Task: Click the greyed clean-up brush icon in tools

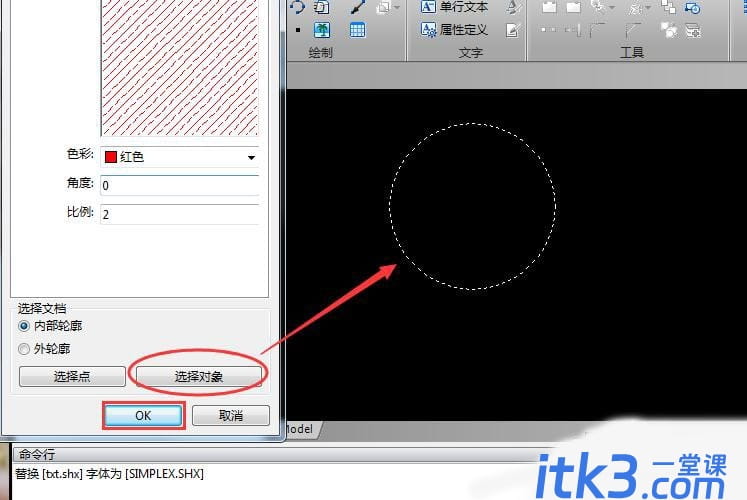Action: [x=635, y=7]
